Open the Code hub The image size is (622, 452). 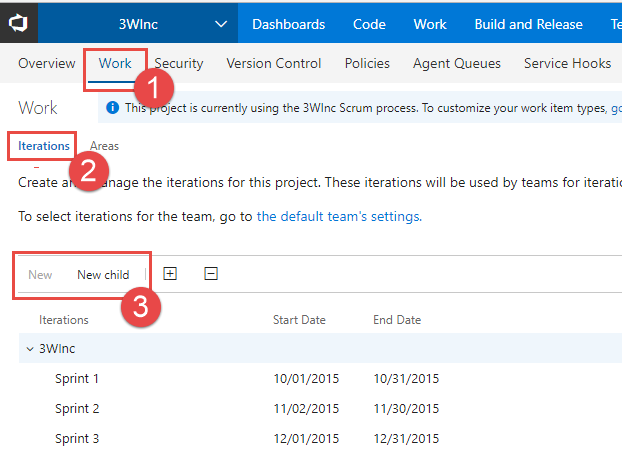(369, 24)
